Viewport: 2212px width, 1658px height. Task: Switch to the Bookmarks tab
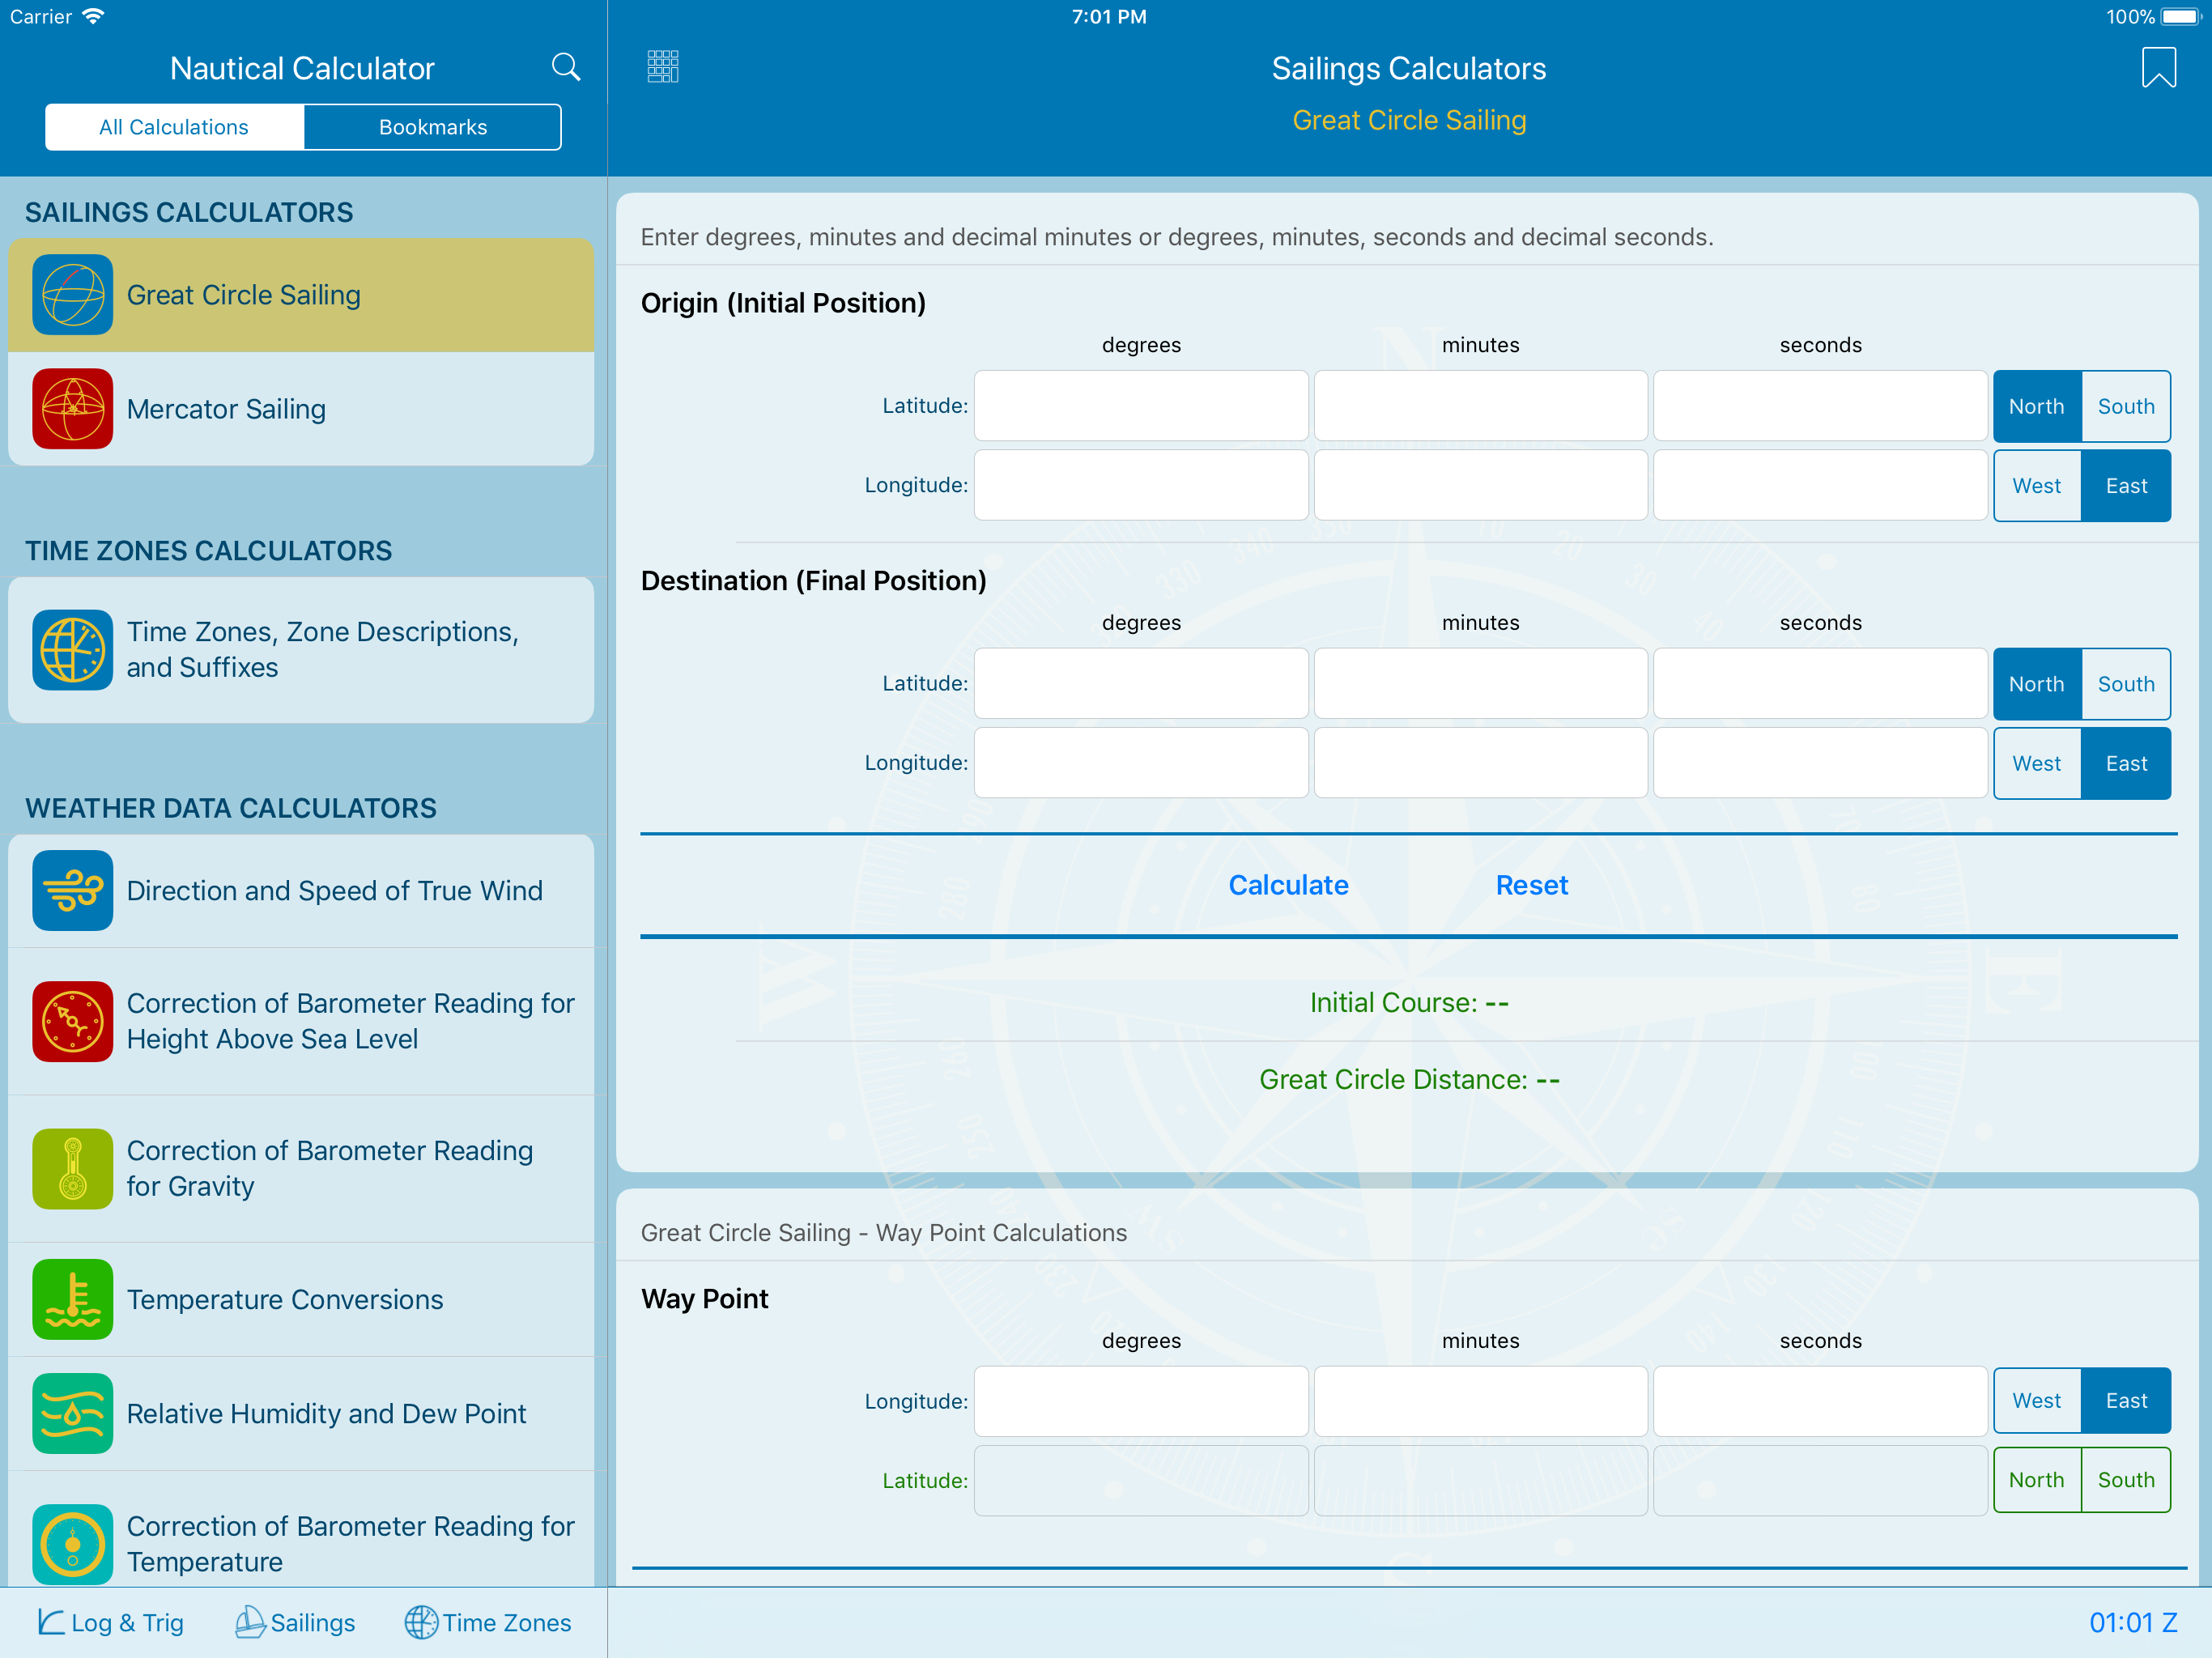[x=432, y=127]
